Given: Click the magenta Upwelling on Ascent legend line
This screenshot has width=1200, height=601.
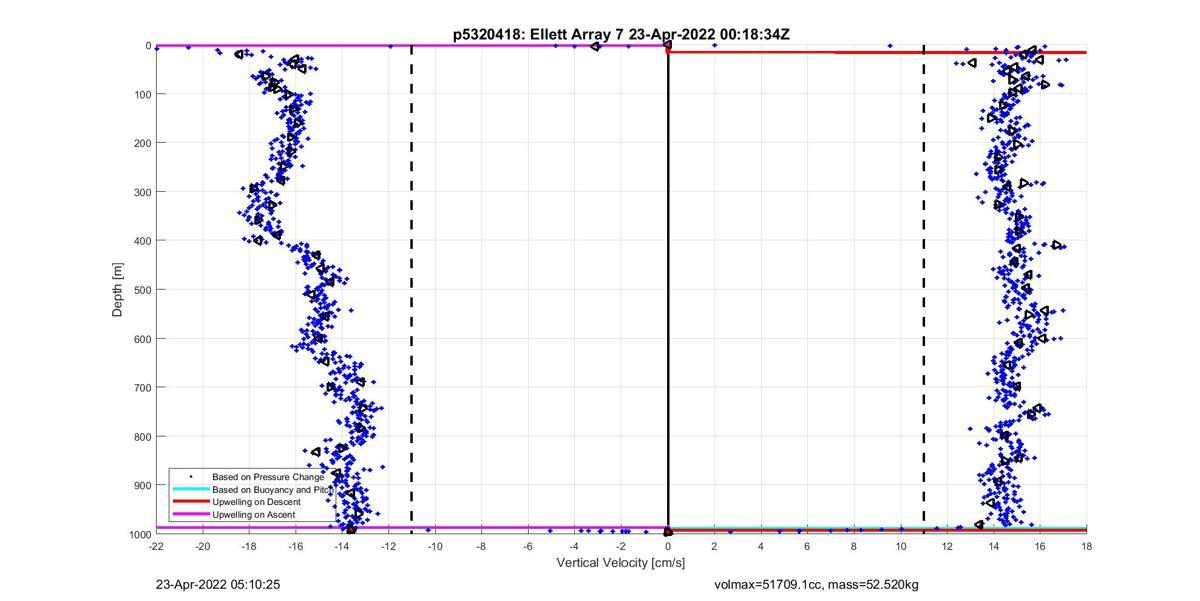Looking at the screenshot, I should [x=190, y=514].
